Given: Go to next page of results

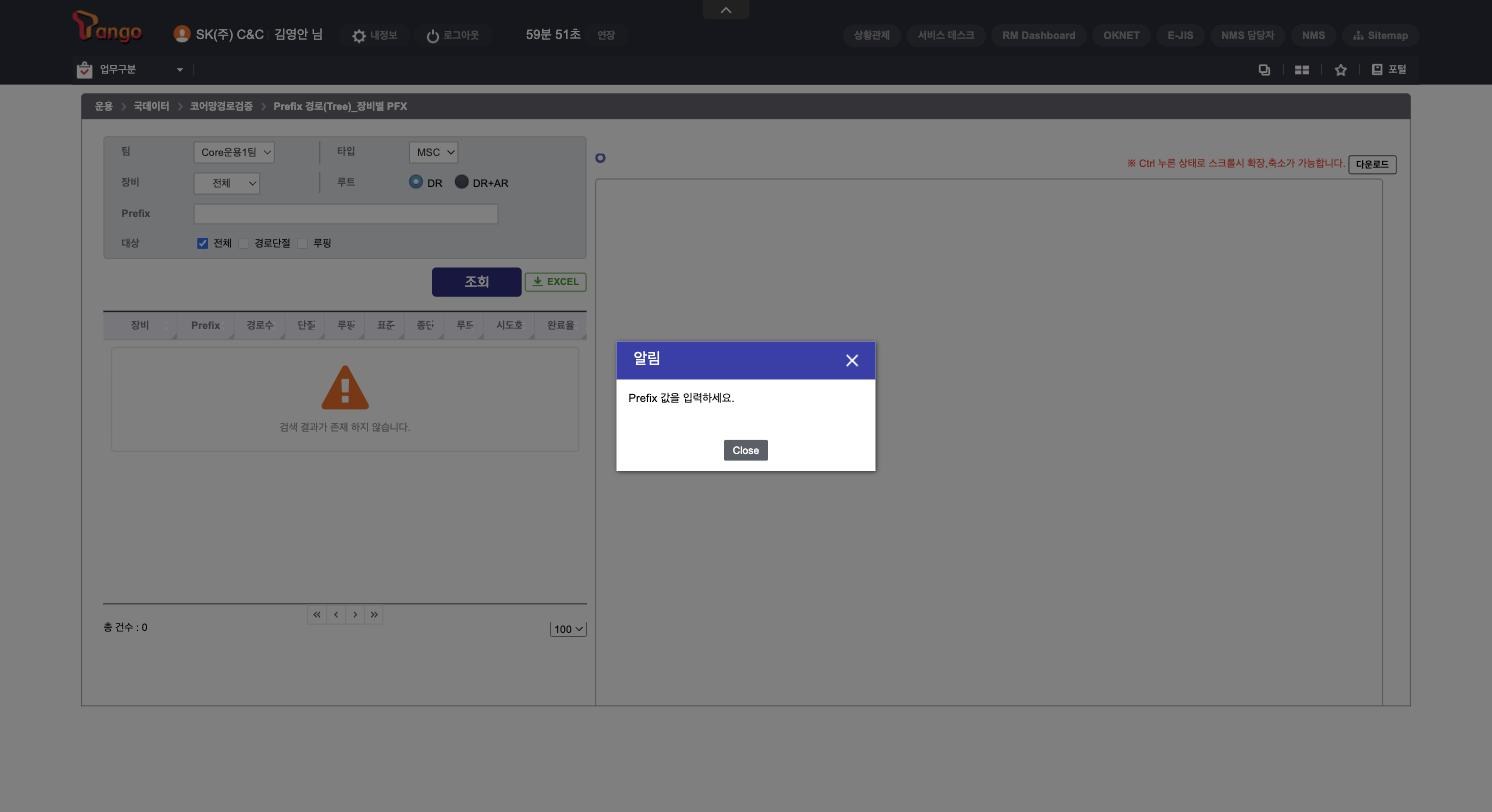Looking at the screenshot, I should 355,615.
